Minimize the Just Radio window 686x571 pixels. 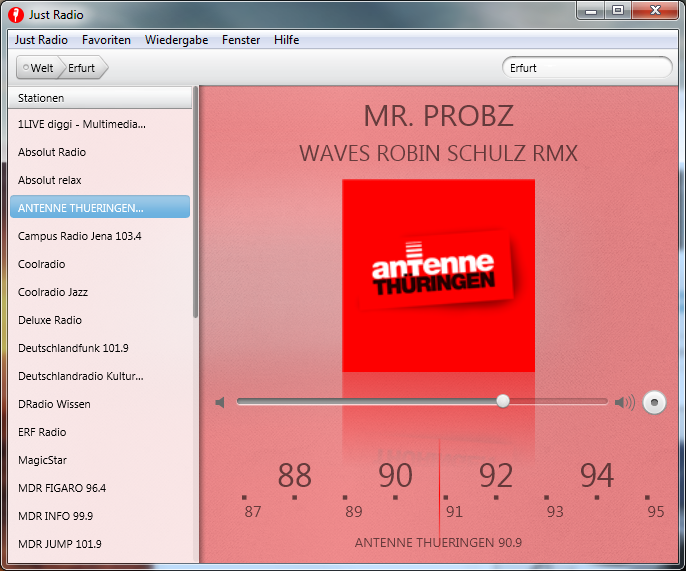click(x=591, y=11)
